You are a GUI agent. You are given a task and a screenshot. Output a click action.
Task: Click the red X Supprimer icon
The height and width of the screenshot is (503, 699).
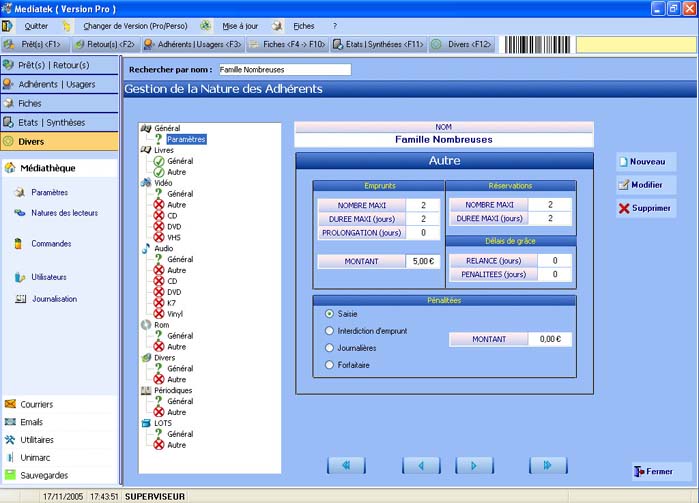[624, 208]
